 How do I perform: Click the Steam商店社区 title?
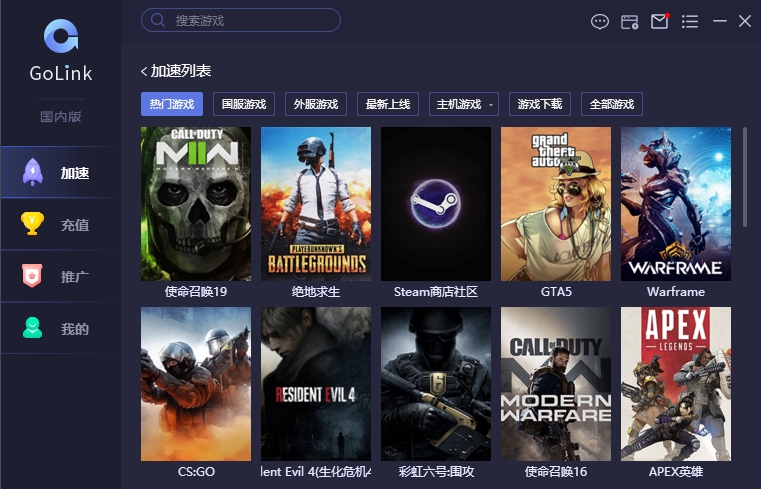point(436,292)
